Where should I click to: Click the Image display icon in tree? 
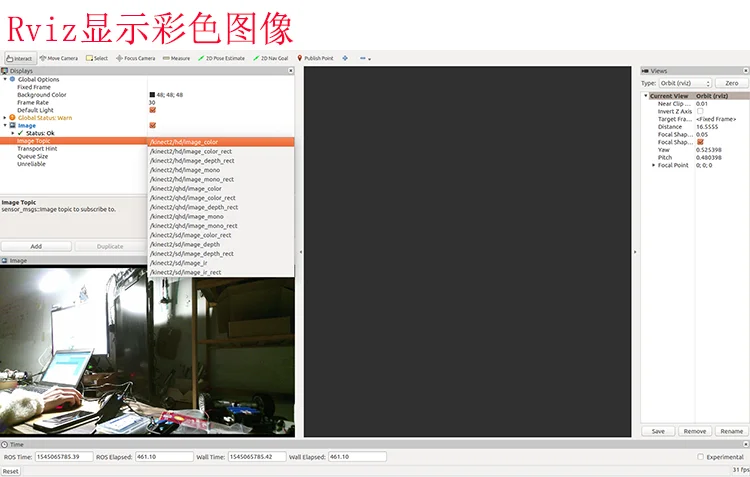pyautogui.click(x=12, y=125)
